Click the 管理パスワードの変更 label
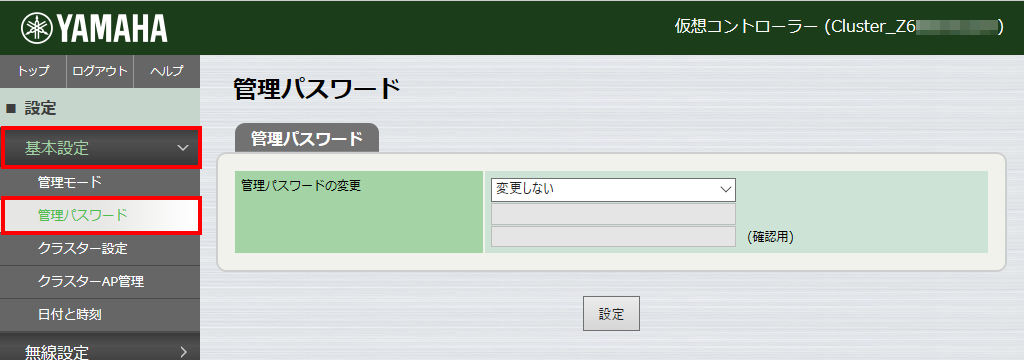 301,186
